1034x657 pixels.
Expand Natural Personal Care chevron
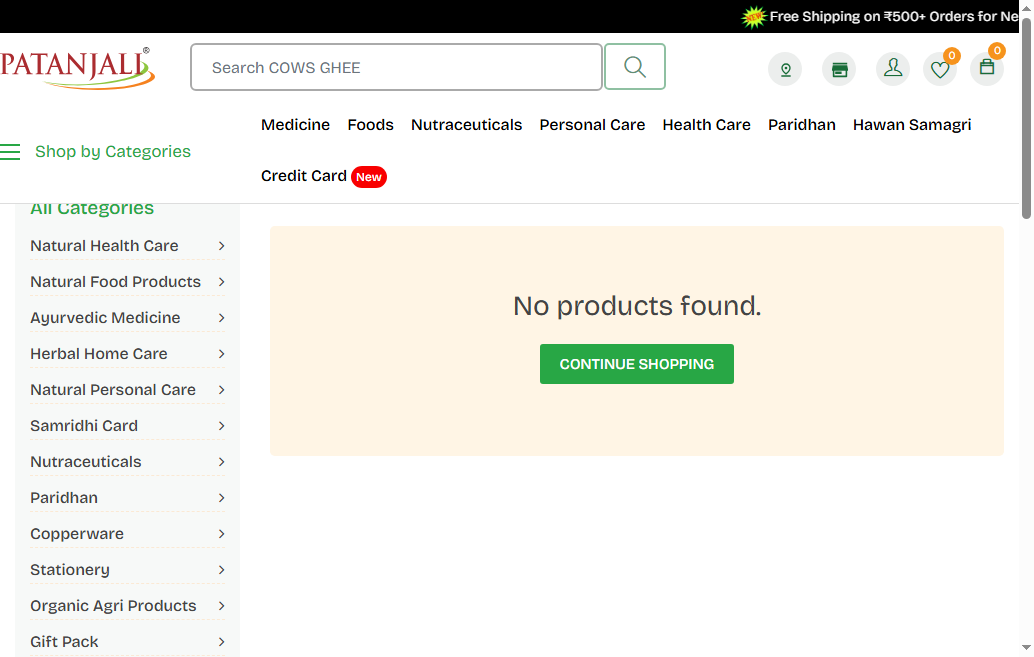pos(222,390)
